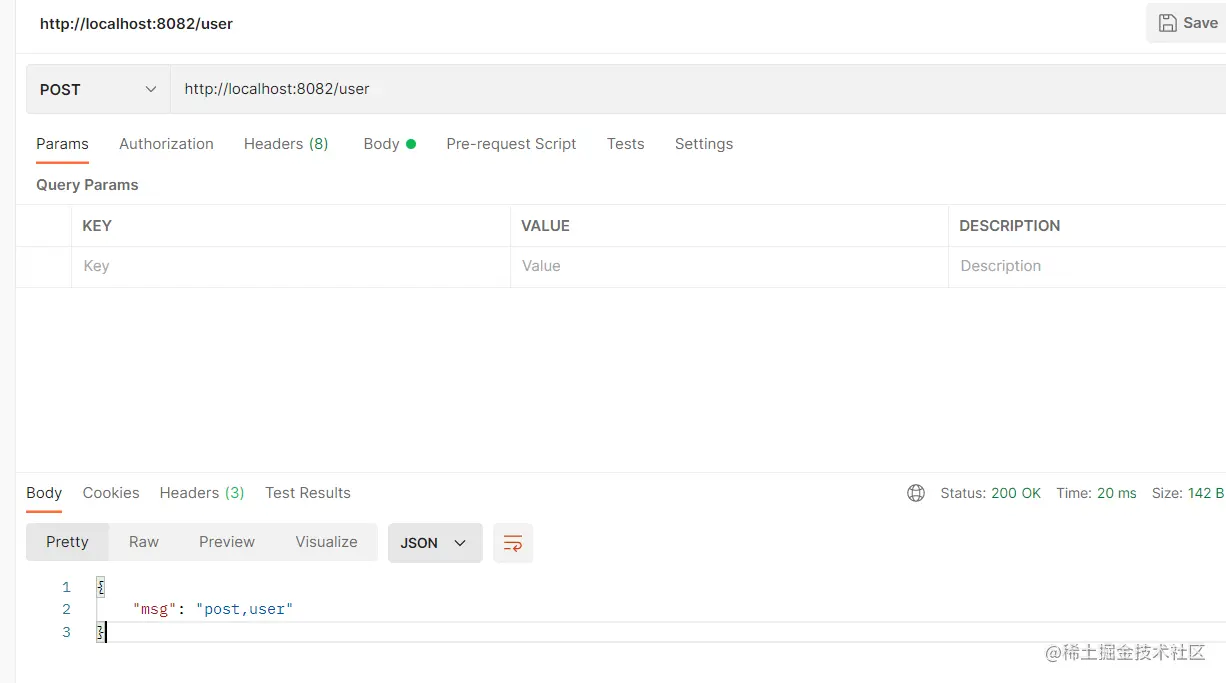
Task: Open the Test Results tab
Action: tap(308, 493)
